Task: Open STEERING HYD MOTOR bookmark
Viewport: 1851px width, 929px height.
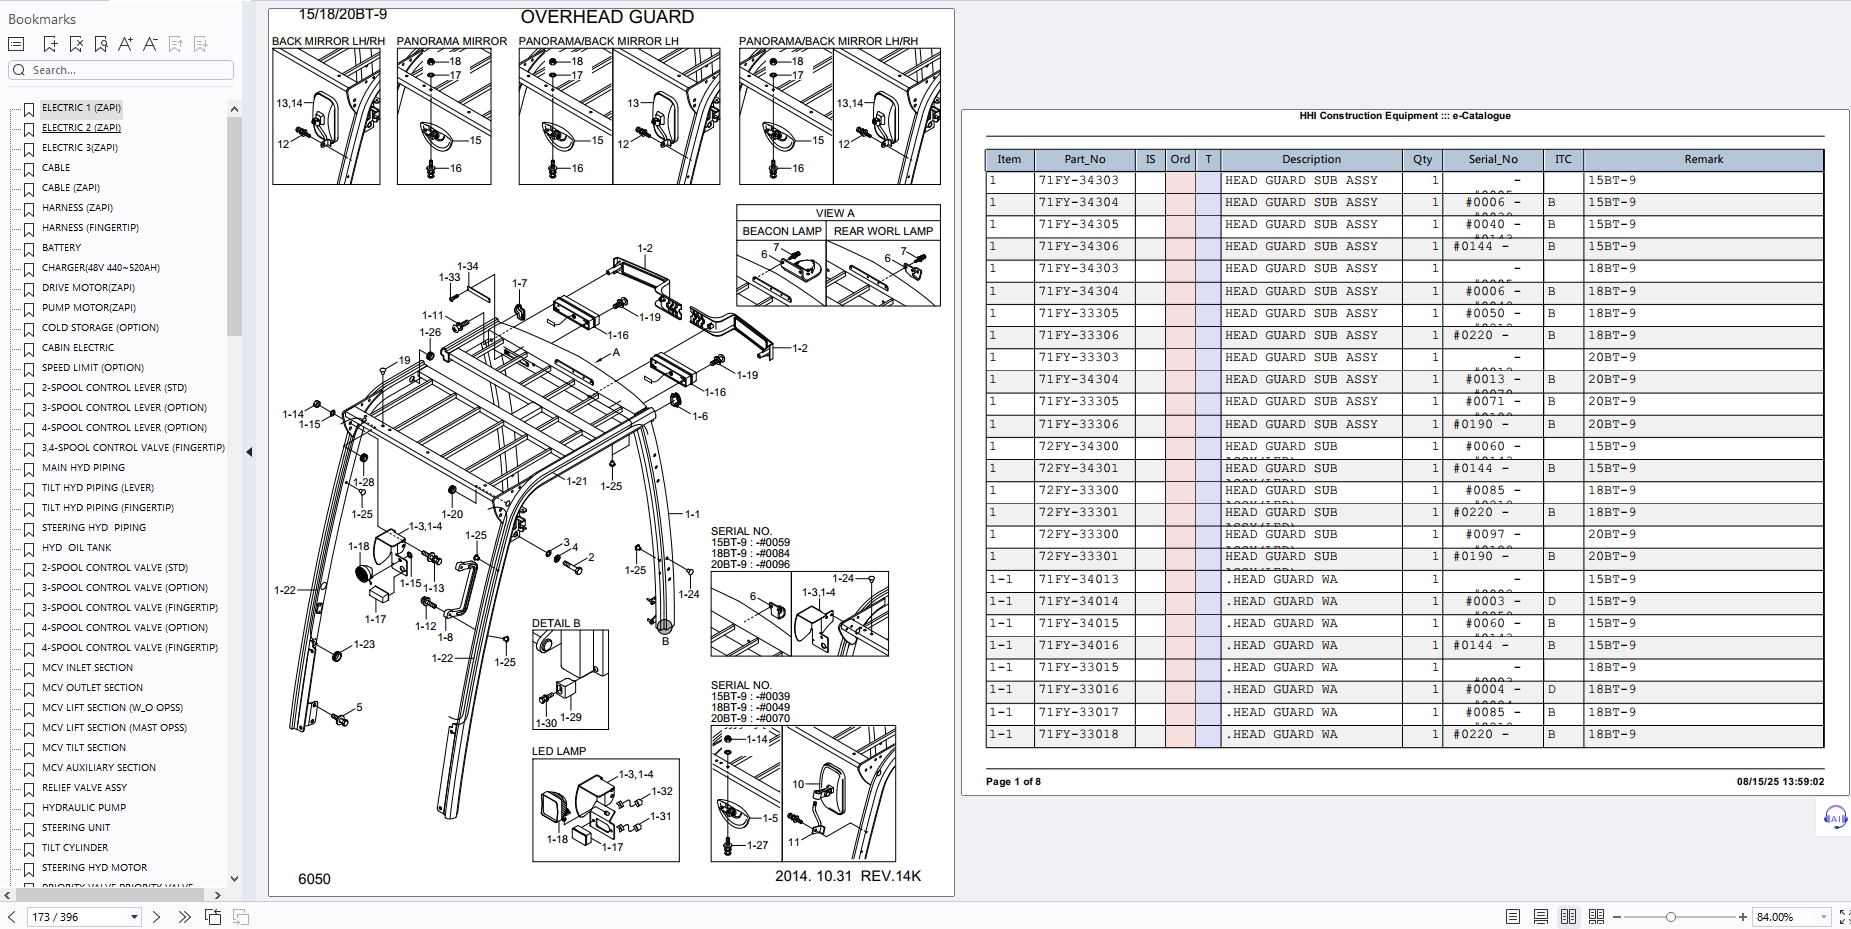Action: 94,868
